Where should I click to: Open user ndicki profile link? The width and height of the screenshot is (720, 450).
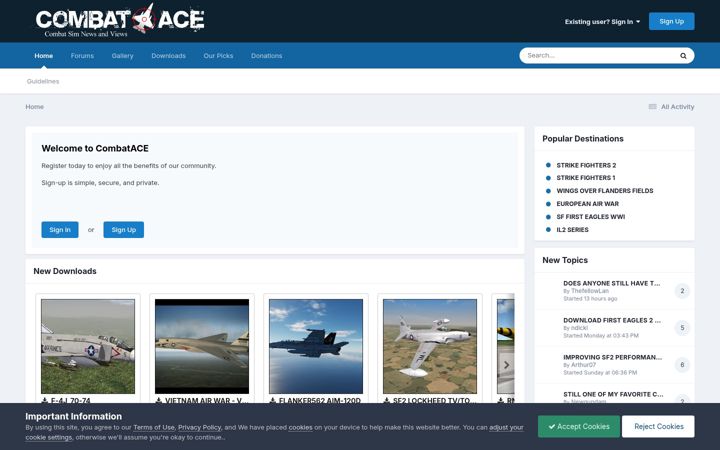(579, 328)
